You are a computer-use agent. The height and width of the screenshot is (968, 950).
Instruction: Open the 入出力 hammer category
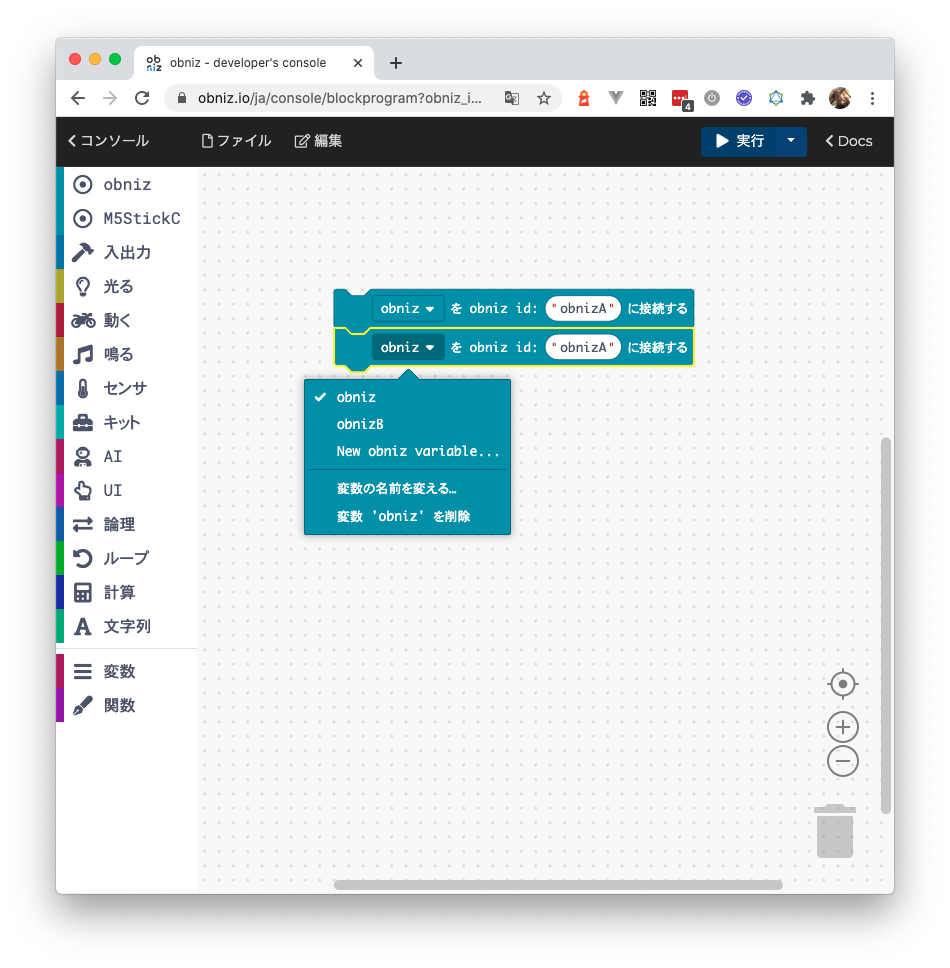pos(127,252)
